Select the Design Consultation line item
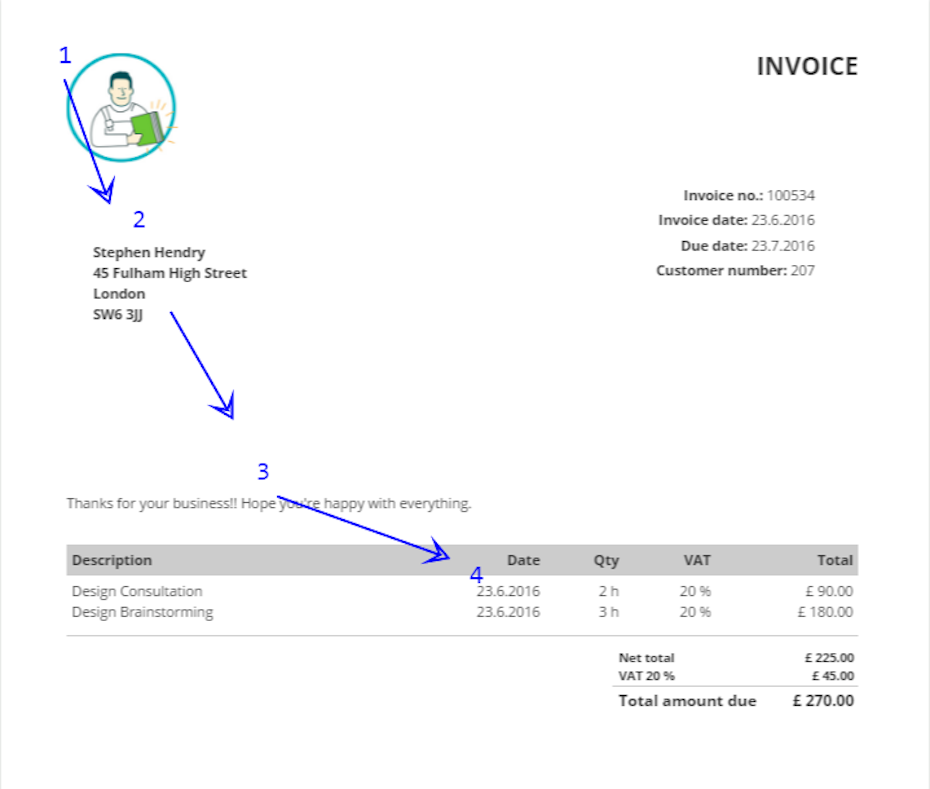 click(137, 592)
